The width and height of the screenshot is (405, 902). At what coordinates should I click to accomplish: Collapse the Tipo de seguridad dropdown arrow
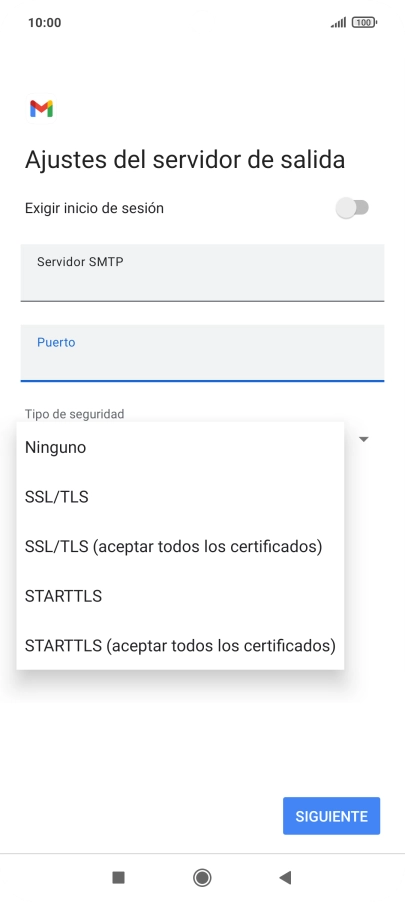tap(364, 439)
